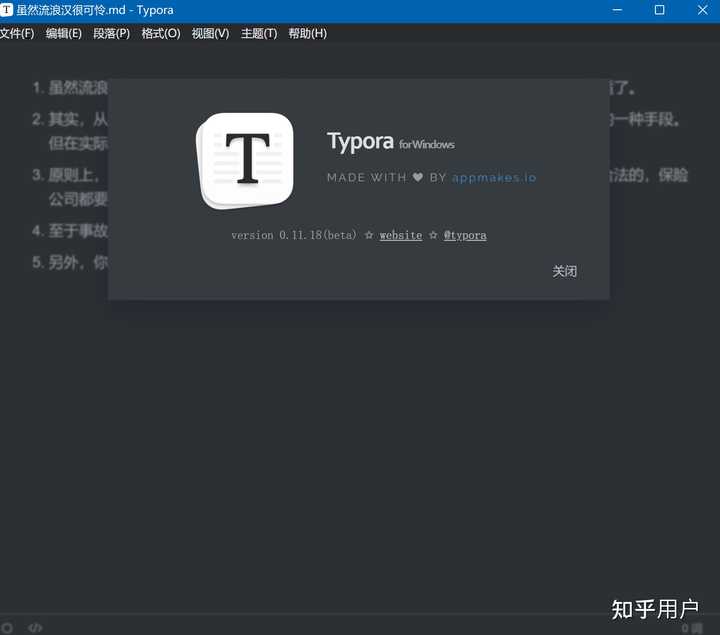This screenshot has width=720, height=635.
Task: Maximize the Typora window
Action: pyautogui.click(x=659, y=10)
